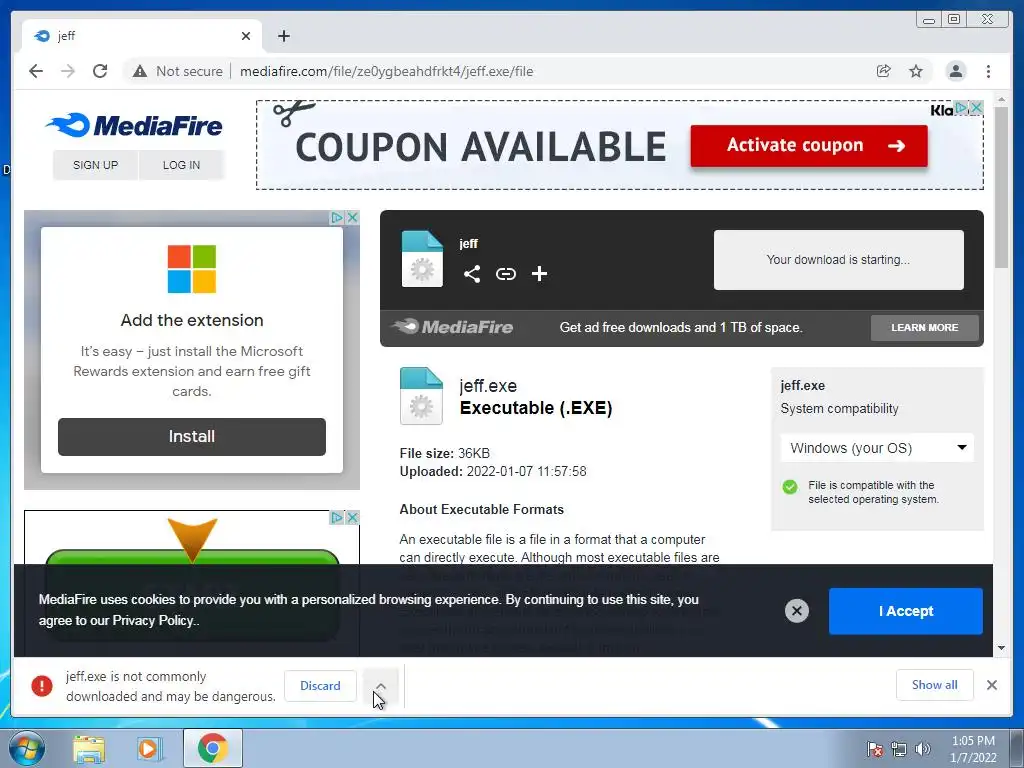The image size is (1024, 768).
Task: Add jeff file with the plus icon
Action: point(539,274)
